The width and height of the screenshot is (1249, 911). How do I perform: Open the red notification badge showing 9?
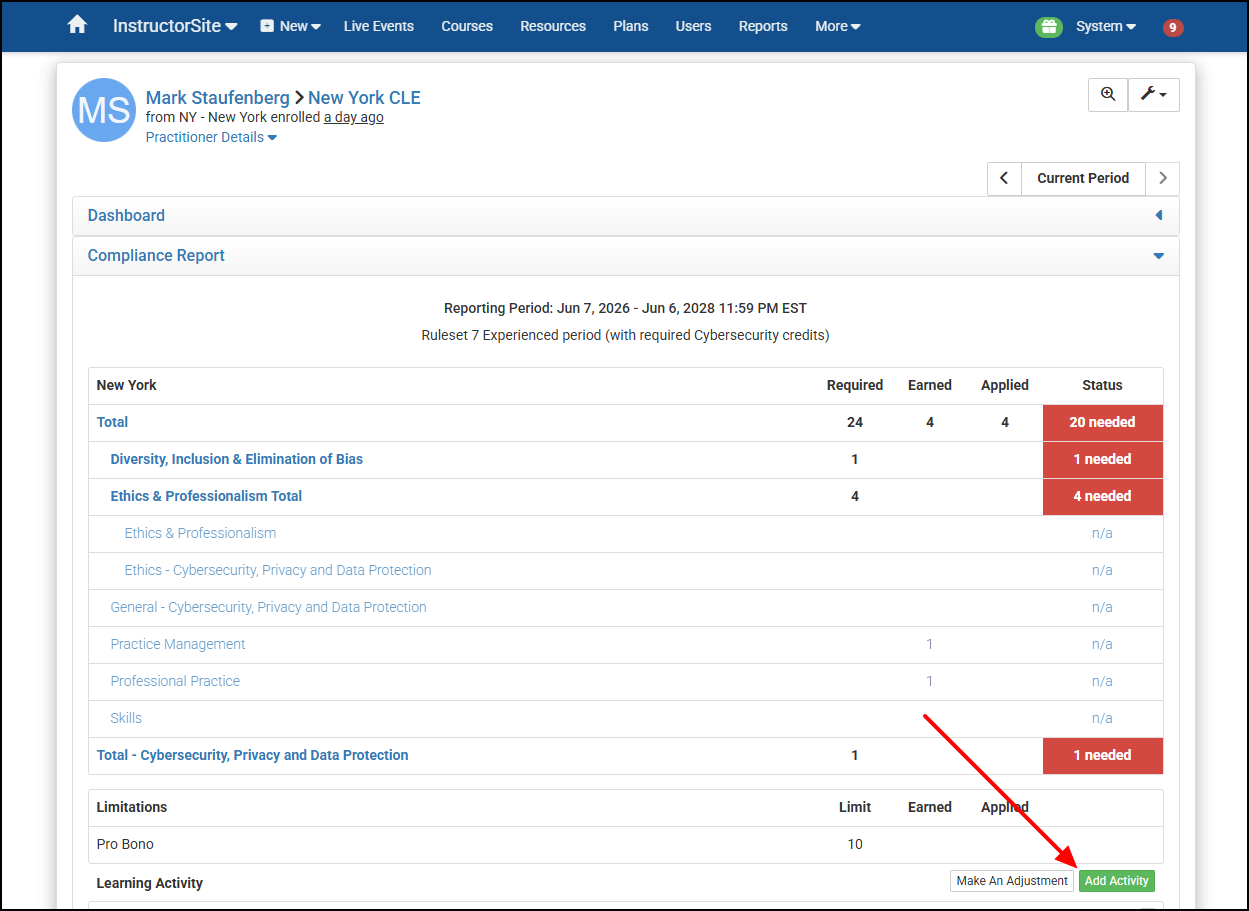tap(1173, 27)
